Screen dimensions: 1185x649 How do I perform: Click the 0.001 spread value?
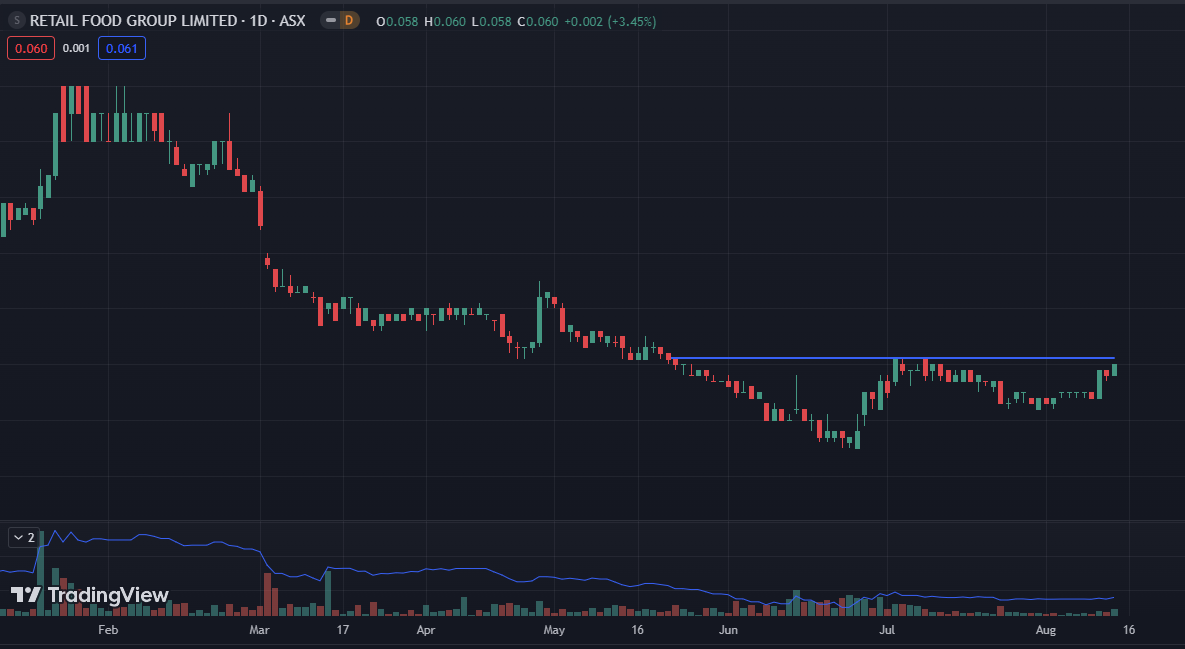tap(76, 48)
